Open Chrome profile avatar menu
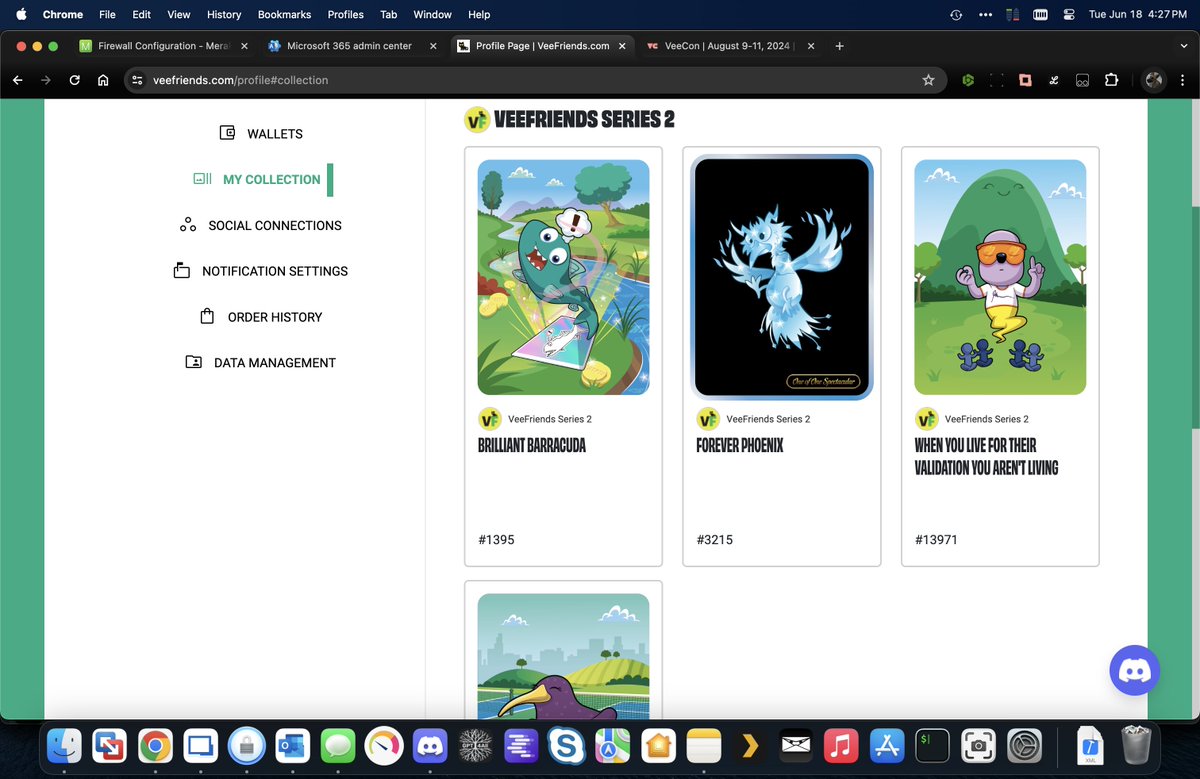This screenshot has height=779, width=1200. (x=1154, y=80)
